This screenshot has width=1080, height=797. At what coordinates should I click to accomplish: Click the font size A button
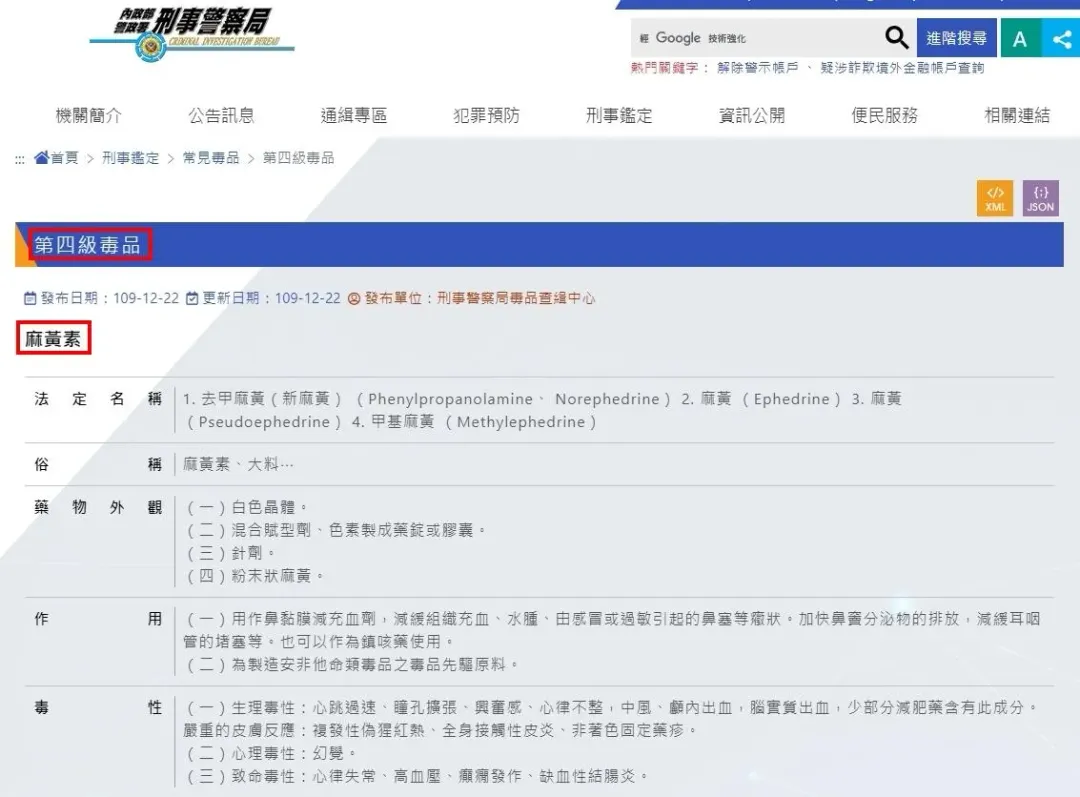1020,39
